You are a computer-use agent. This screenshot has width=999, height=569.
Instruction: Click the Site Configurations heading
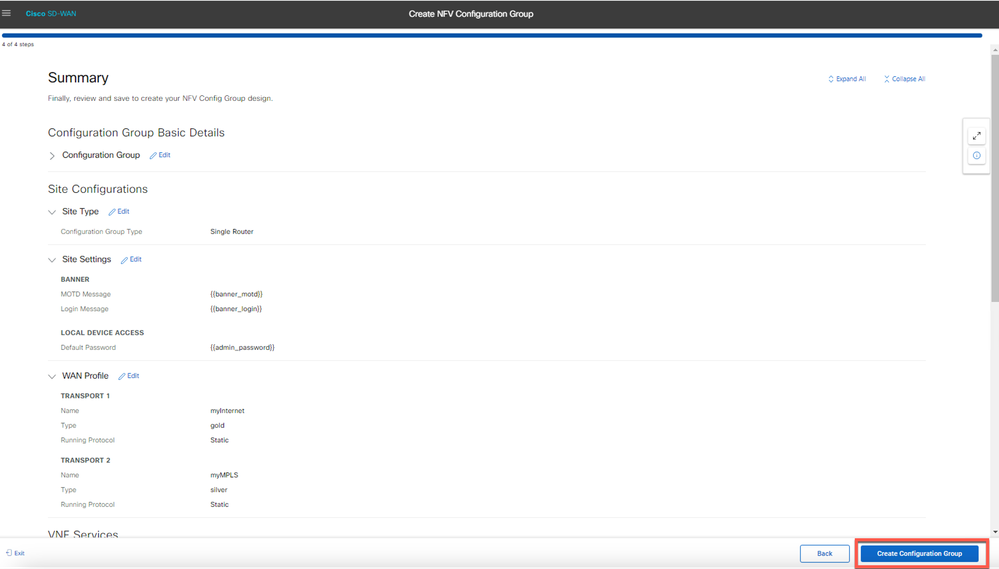(97, 189)
